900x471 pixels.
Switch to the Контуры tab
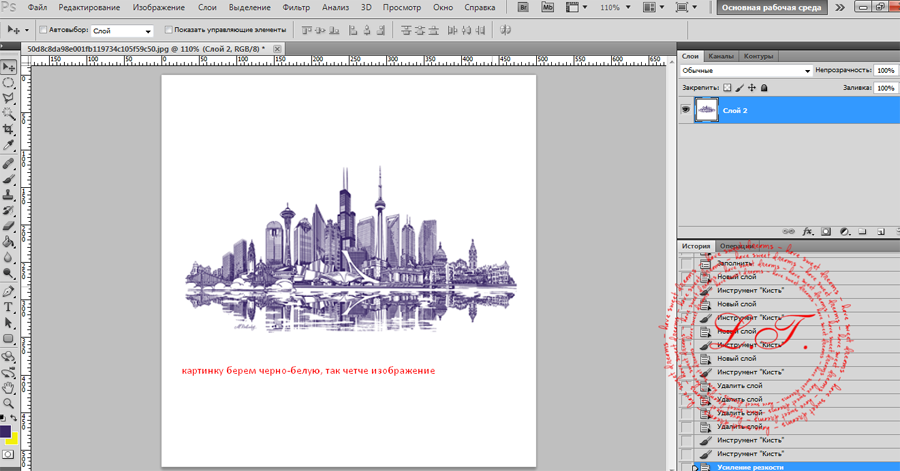pyautogui.click(x=758, y=56)
